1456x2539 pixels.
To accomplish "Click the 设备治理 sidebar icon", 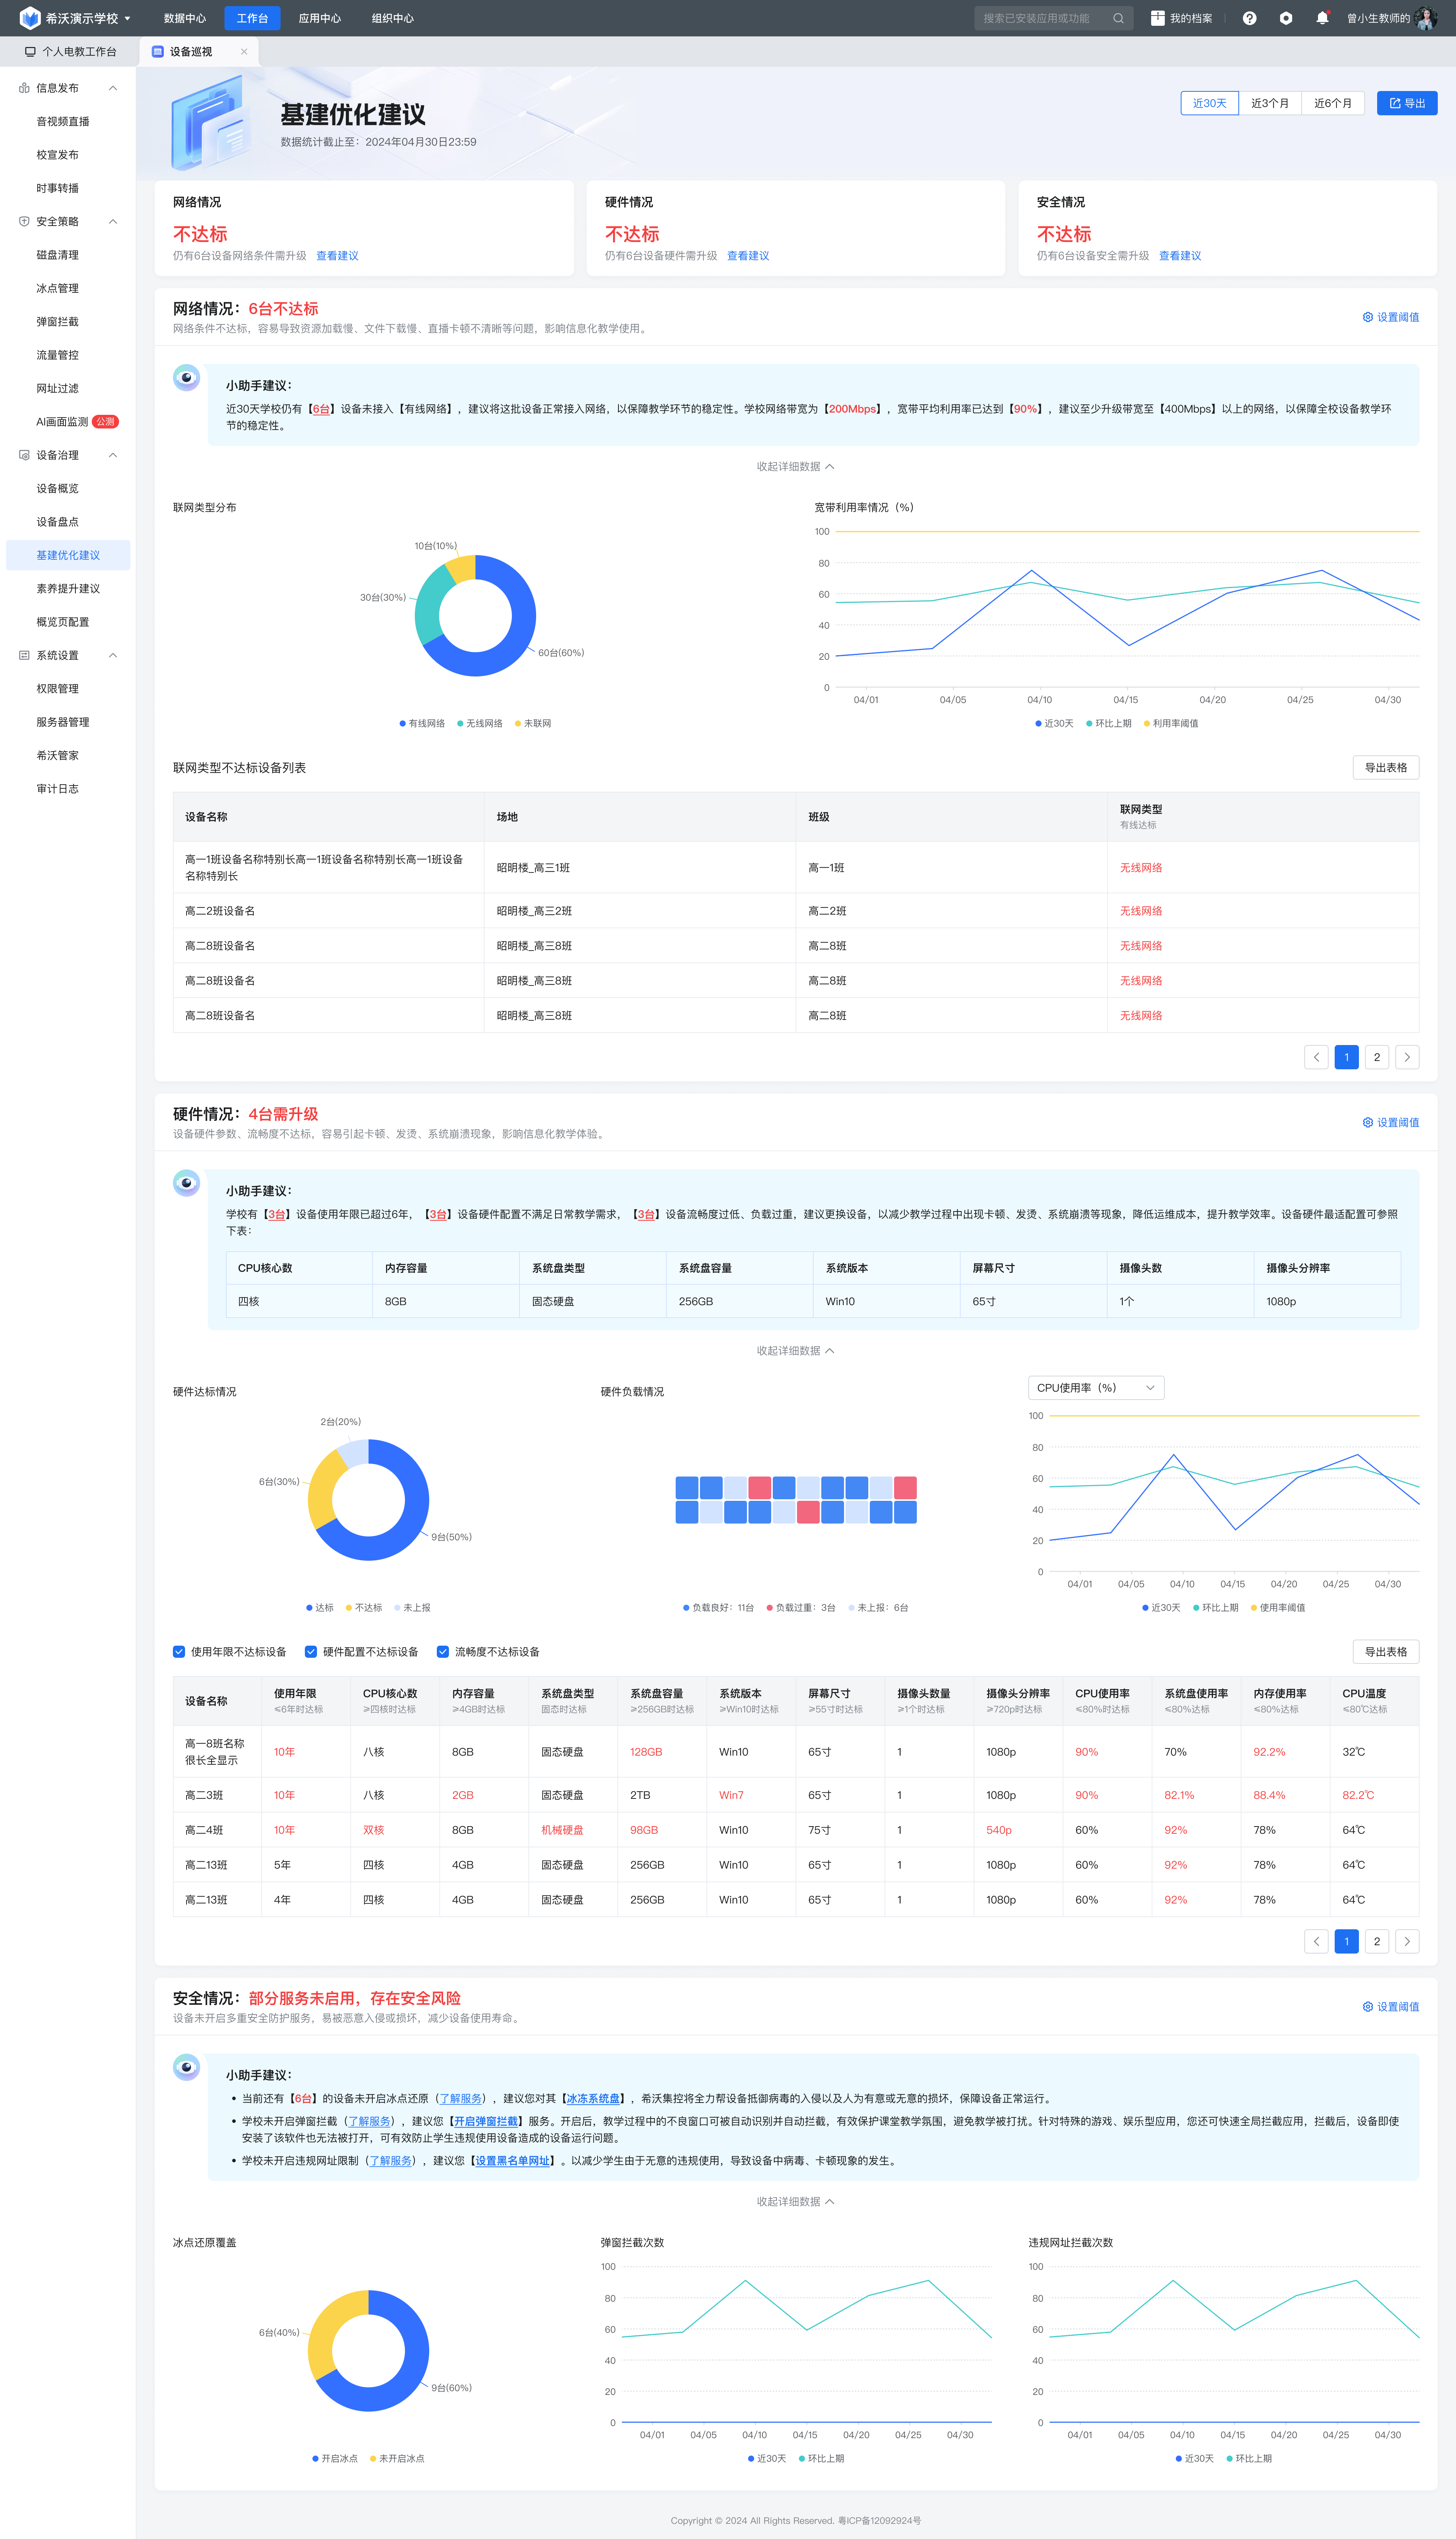I will pyautogui.click(x=24, y=455).
